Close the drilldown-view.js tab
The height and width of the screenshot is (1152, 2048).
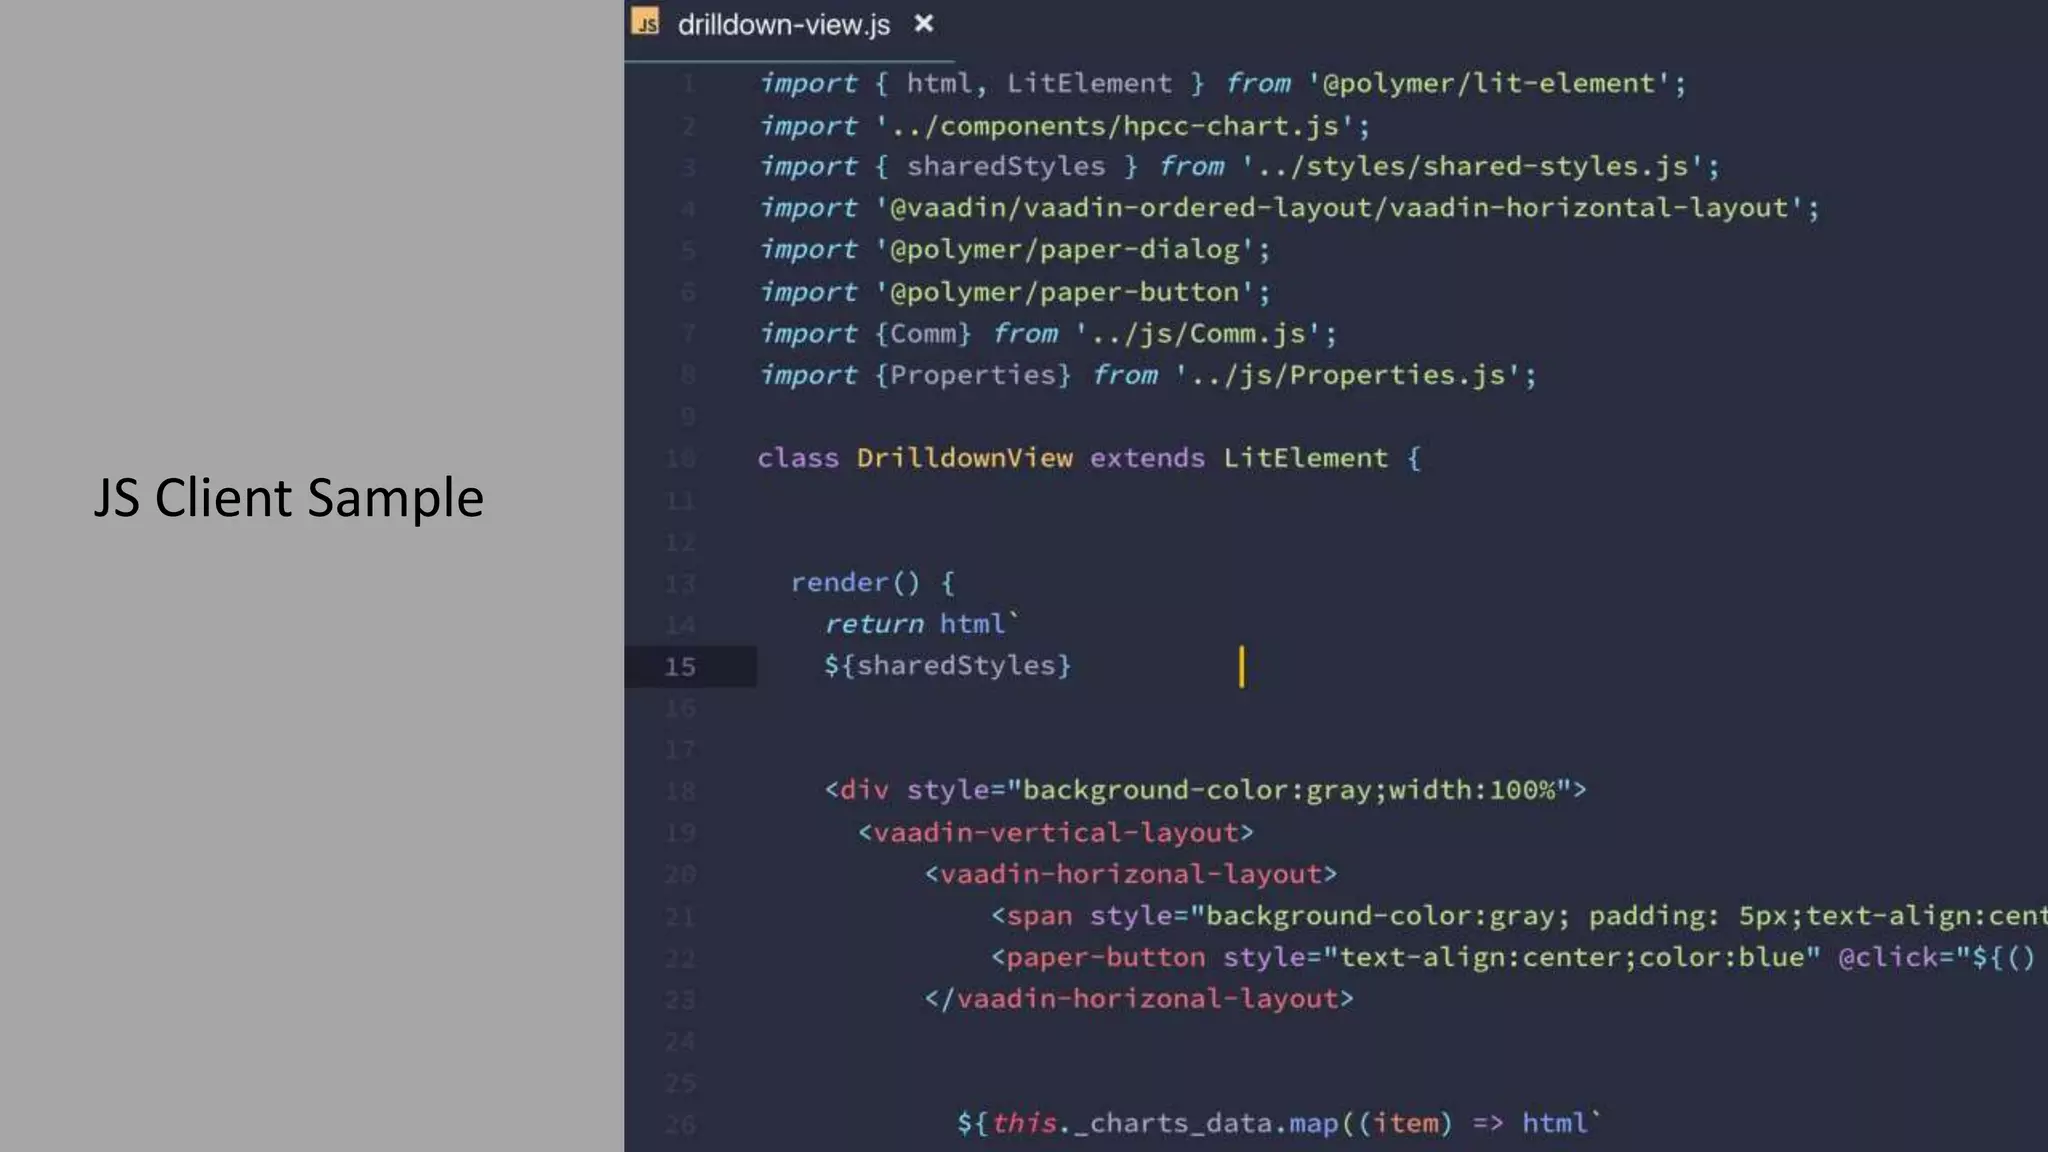point(924,23)
